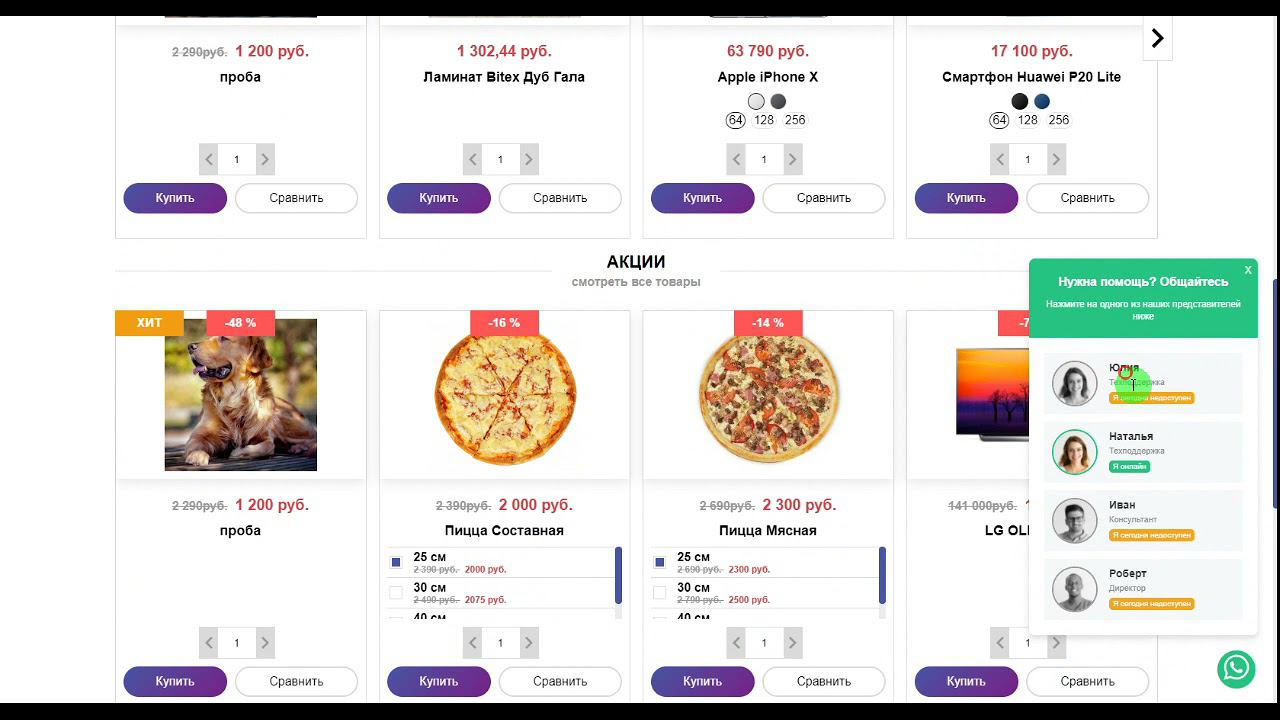
Task: Click Купить for Пицца Мясная
Action: (702, 681)
